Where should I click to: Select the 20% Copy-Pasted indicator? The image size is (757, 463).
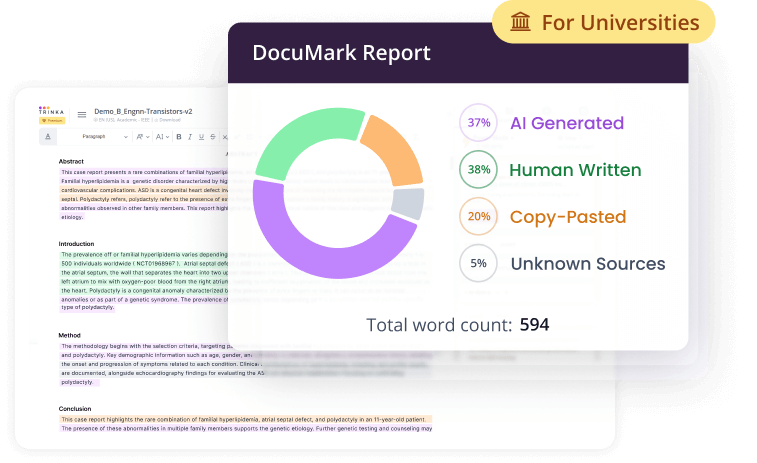tap(478, 216)
